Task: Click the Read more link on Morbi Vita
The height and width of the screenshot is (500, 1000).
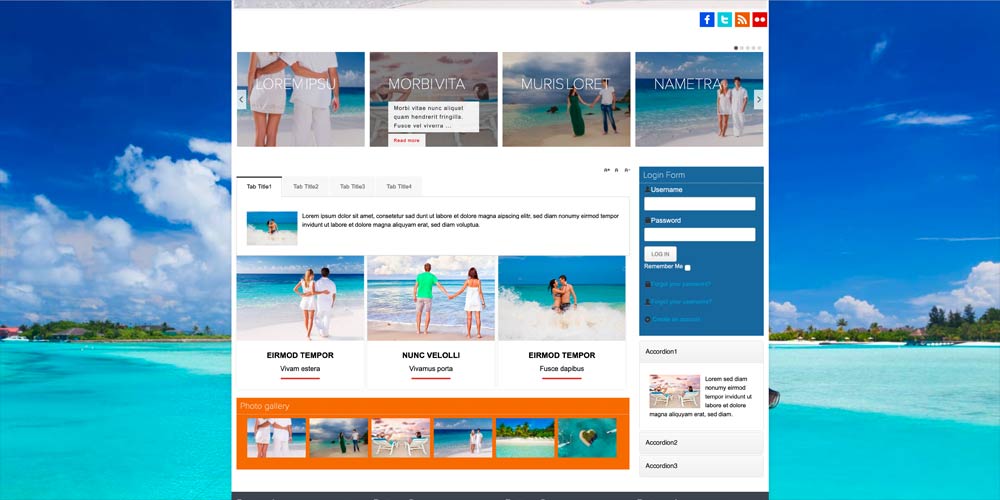Action: tap(406, 141)
